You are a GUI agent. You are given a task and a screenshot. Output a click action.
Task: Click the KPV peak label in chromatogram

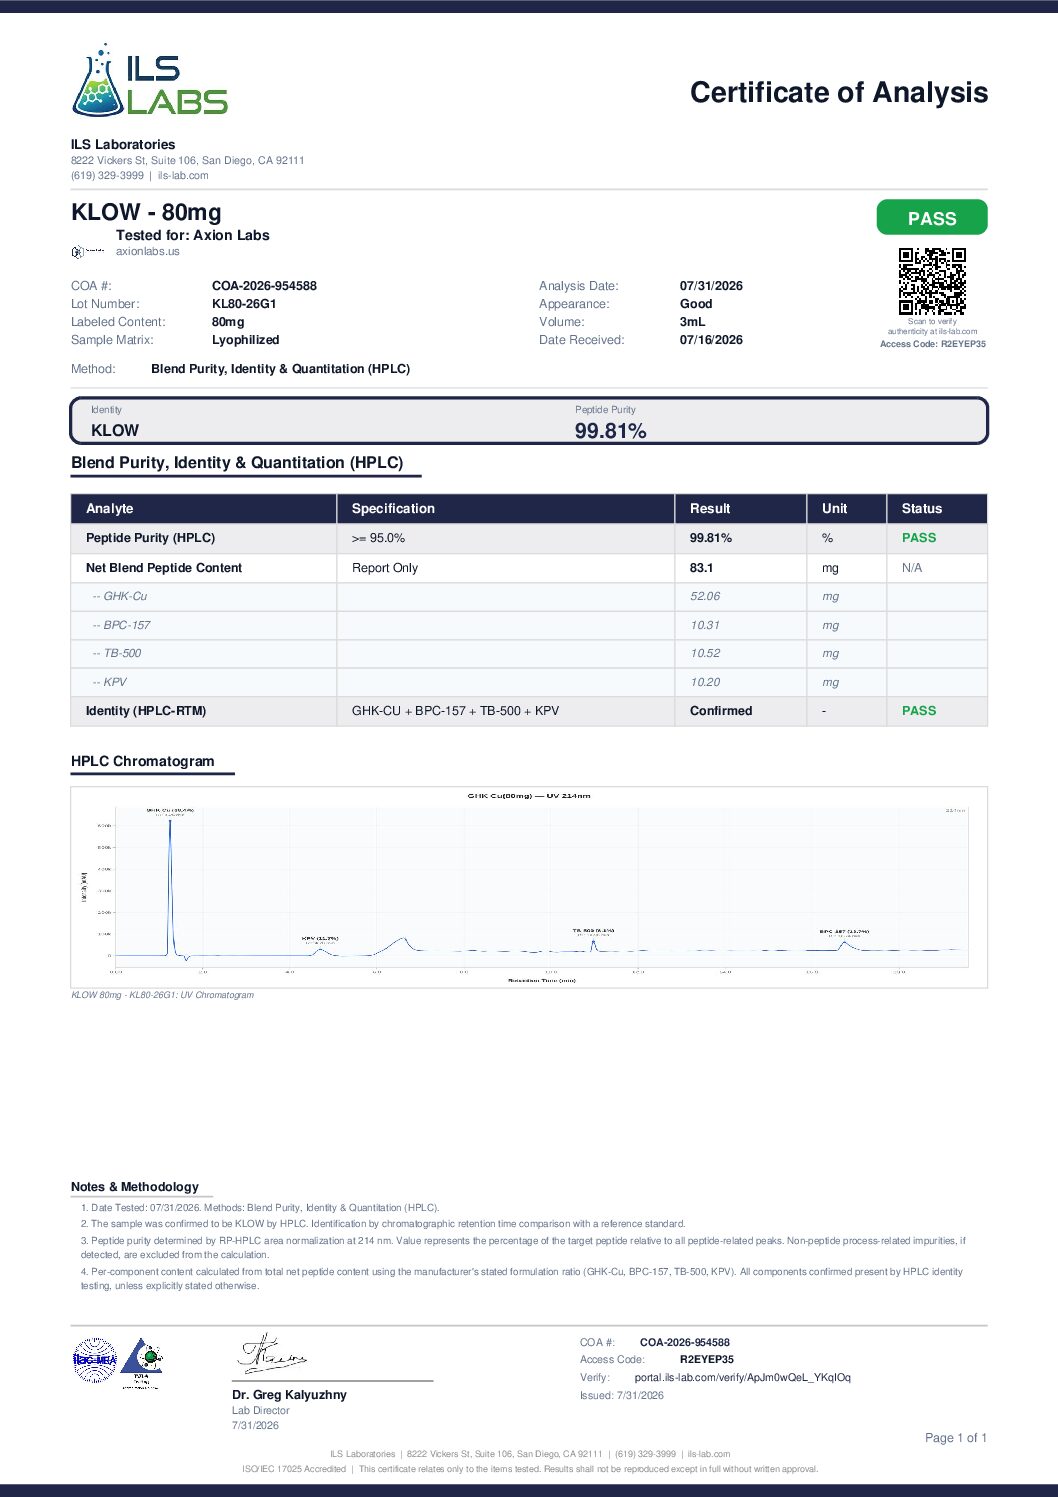tap(320, 939)
